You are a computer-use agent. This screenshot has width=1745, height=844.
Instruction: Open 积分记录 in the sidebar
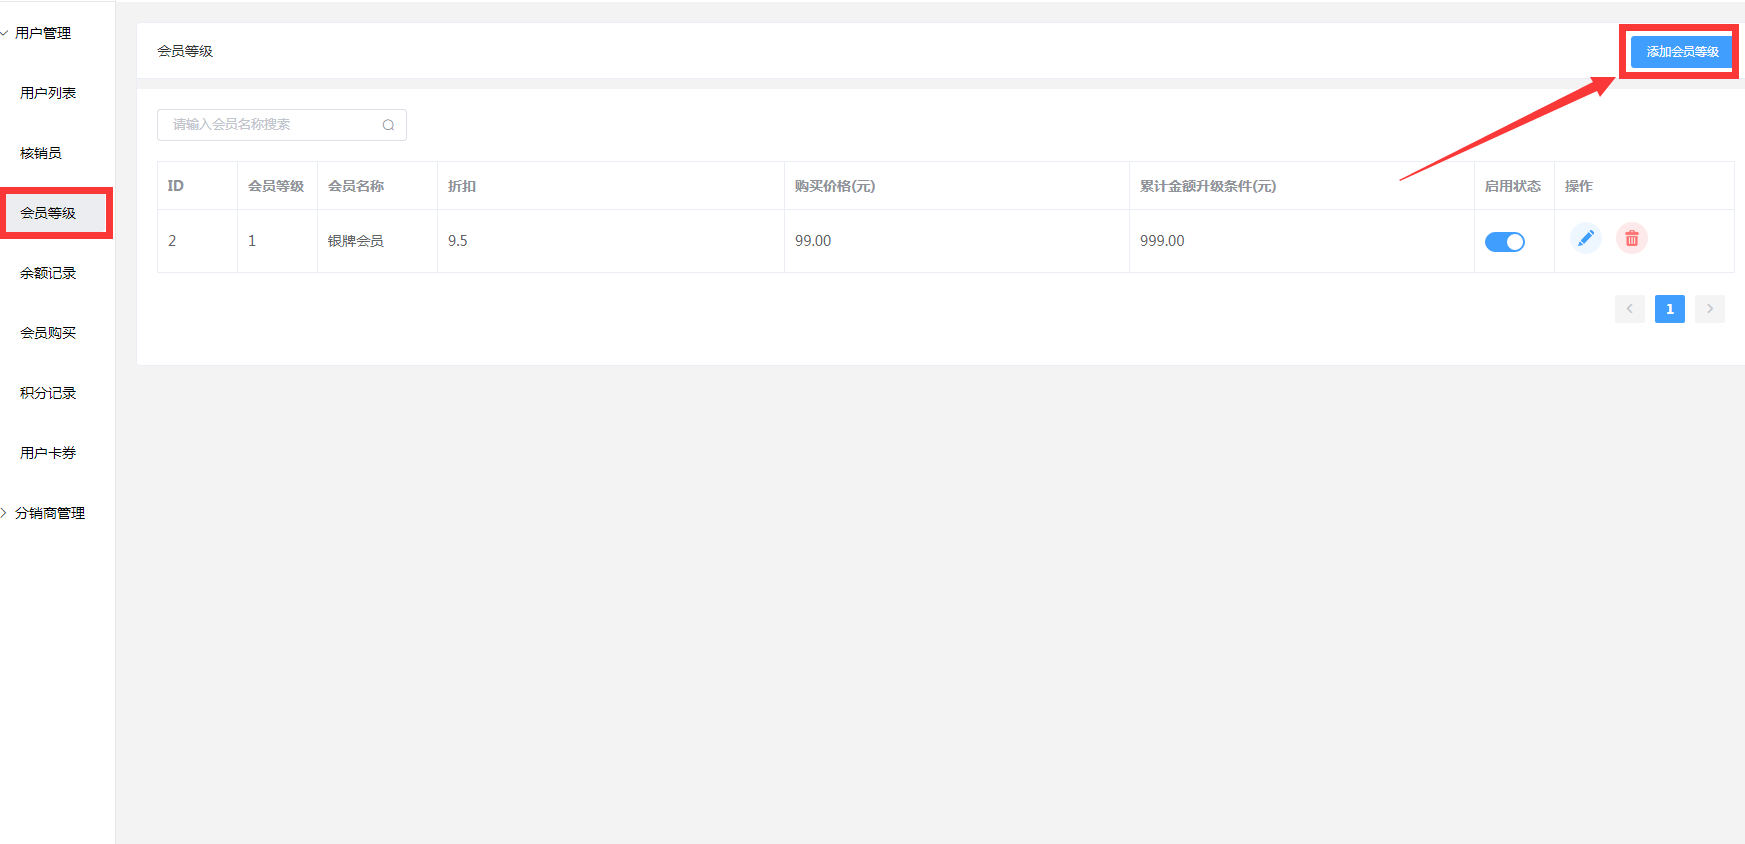(x=48, y=393)
